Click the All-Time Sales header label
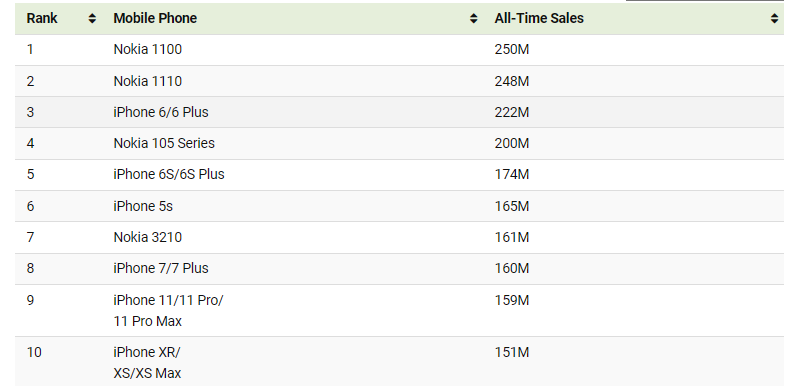 click(x=539, y=18)
